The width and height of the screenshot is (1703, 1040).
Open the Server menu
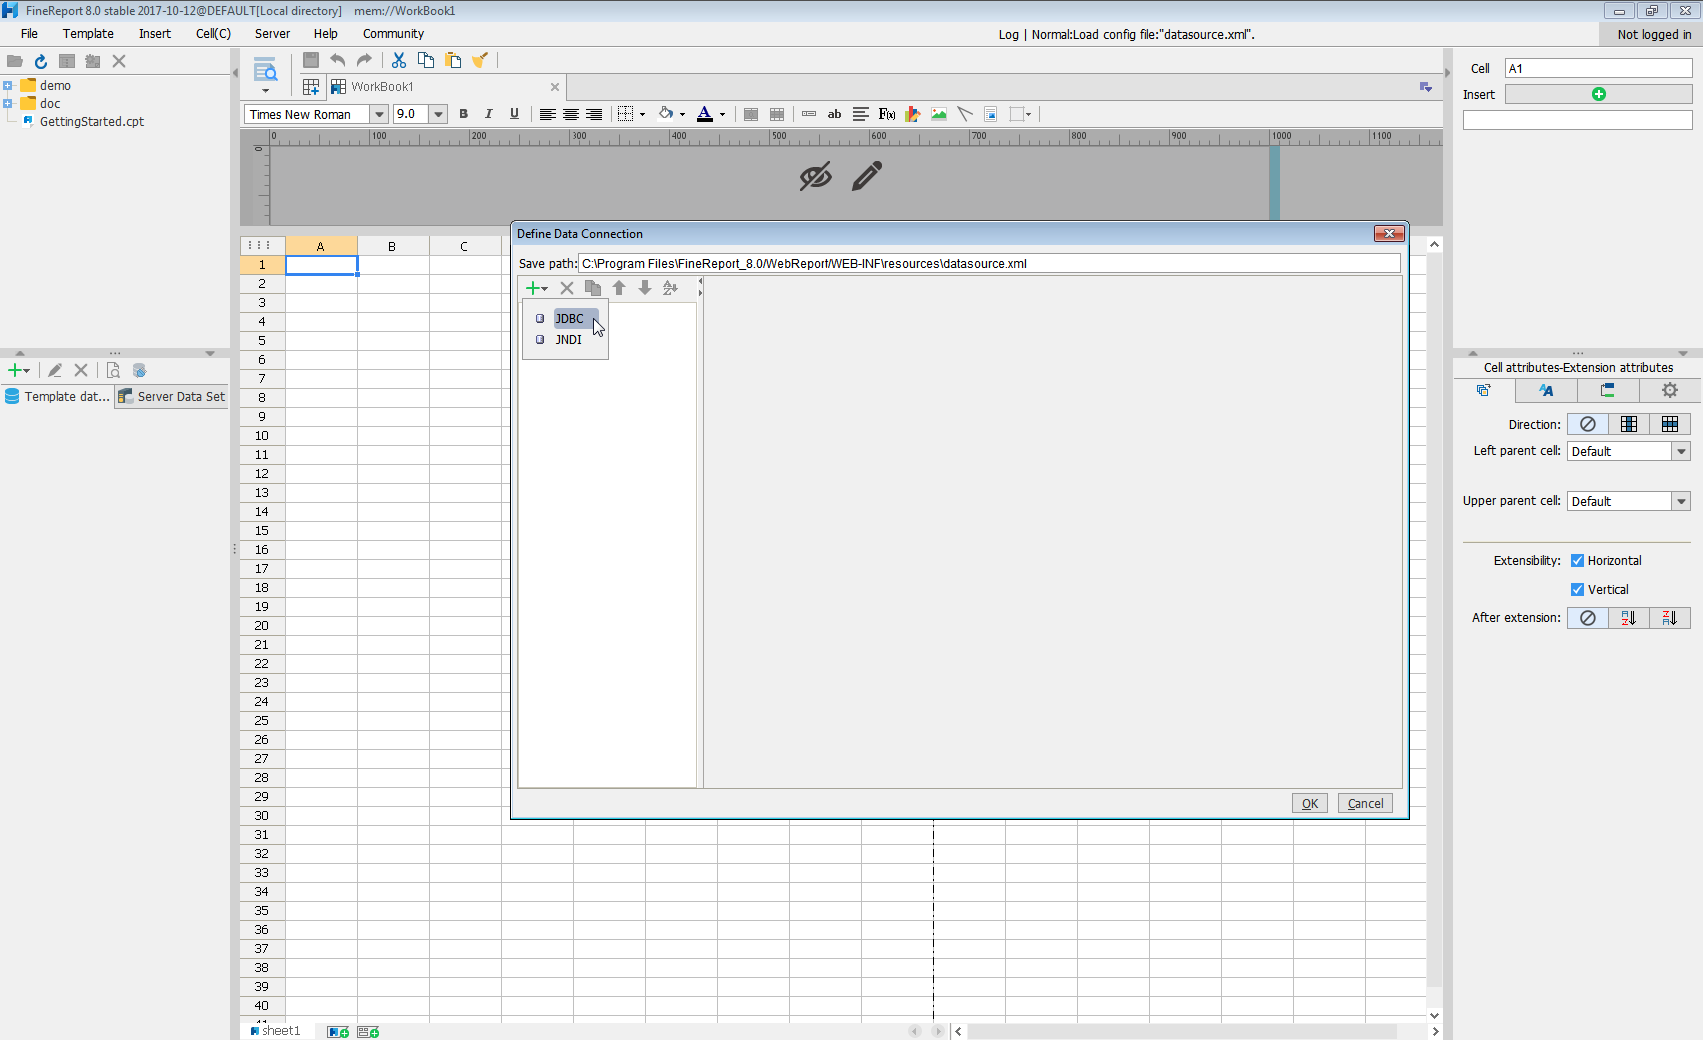click(x=272, y=34)
